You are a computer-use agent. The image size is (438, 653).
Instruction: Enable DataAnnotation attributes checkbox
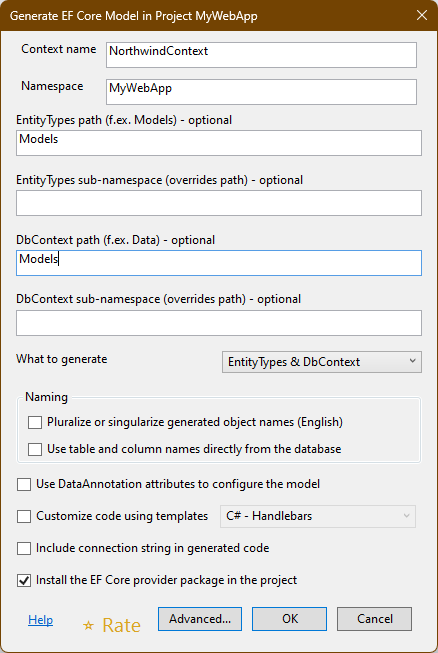(x=24, y=484)
